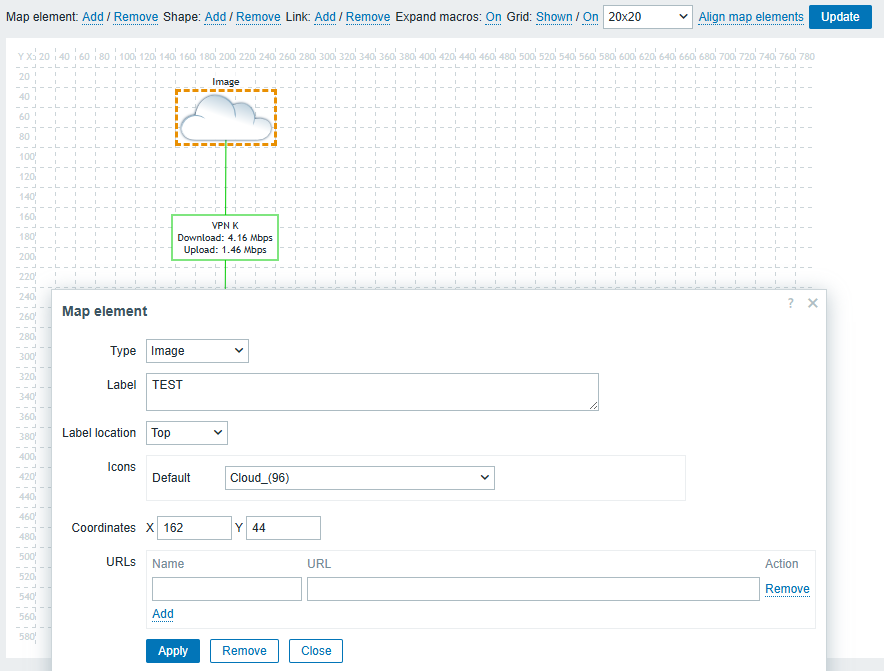Select the cloud image map element

(226, 117)
